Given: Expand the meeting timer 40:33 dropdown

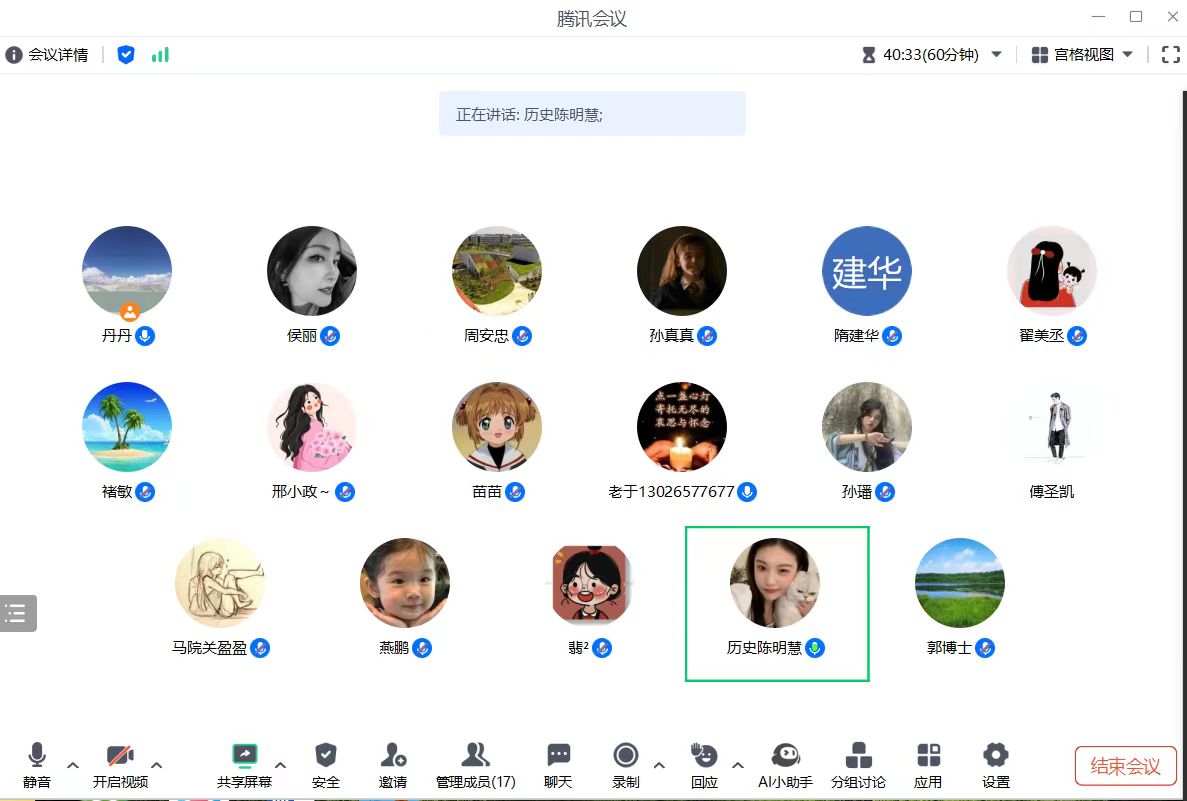Looking at the screenshot, I should (996, 55).
